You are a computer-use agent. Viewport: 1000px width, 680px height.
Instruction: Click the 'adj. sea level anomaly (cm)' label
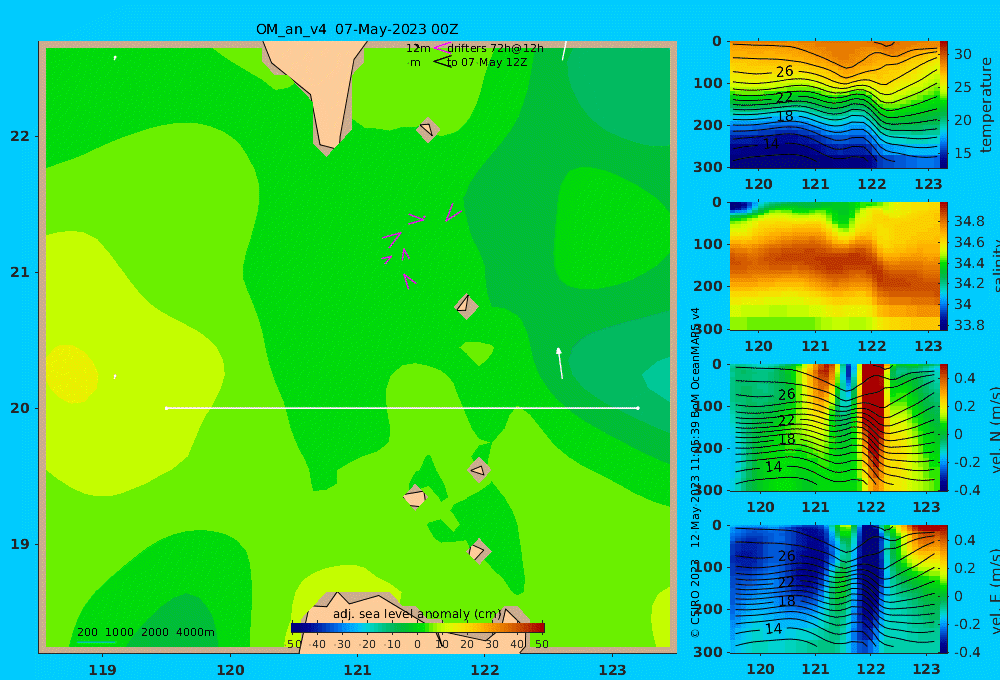[x=417, y=614]
